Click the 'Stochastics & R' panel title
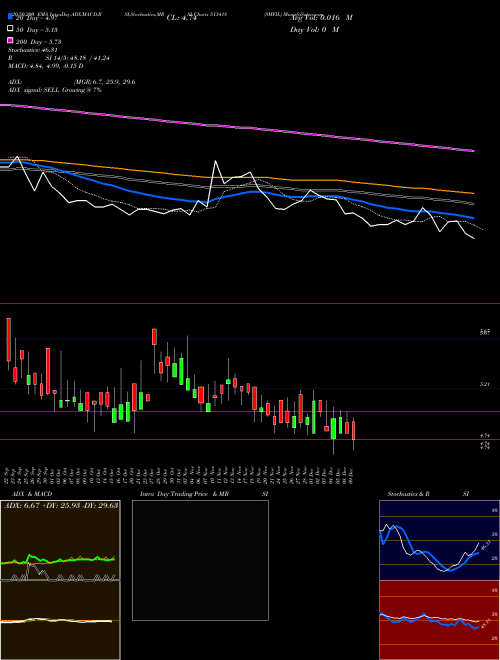500x660 pixels. pyautogui.click(x=409, y=494)
